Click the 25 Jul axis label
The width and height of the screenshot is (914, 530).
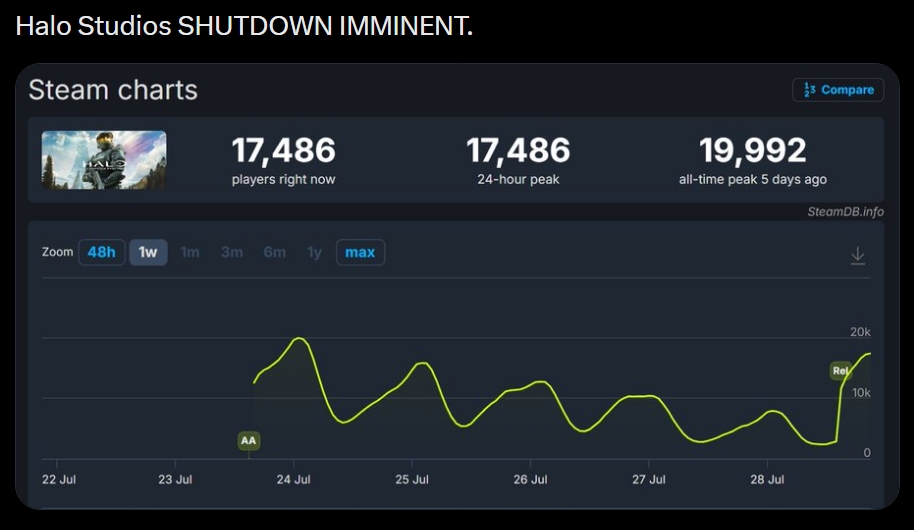(x=412, y=479)
